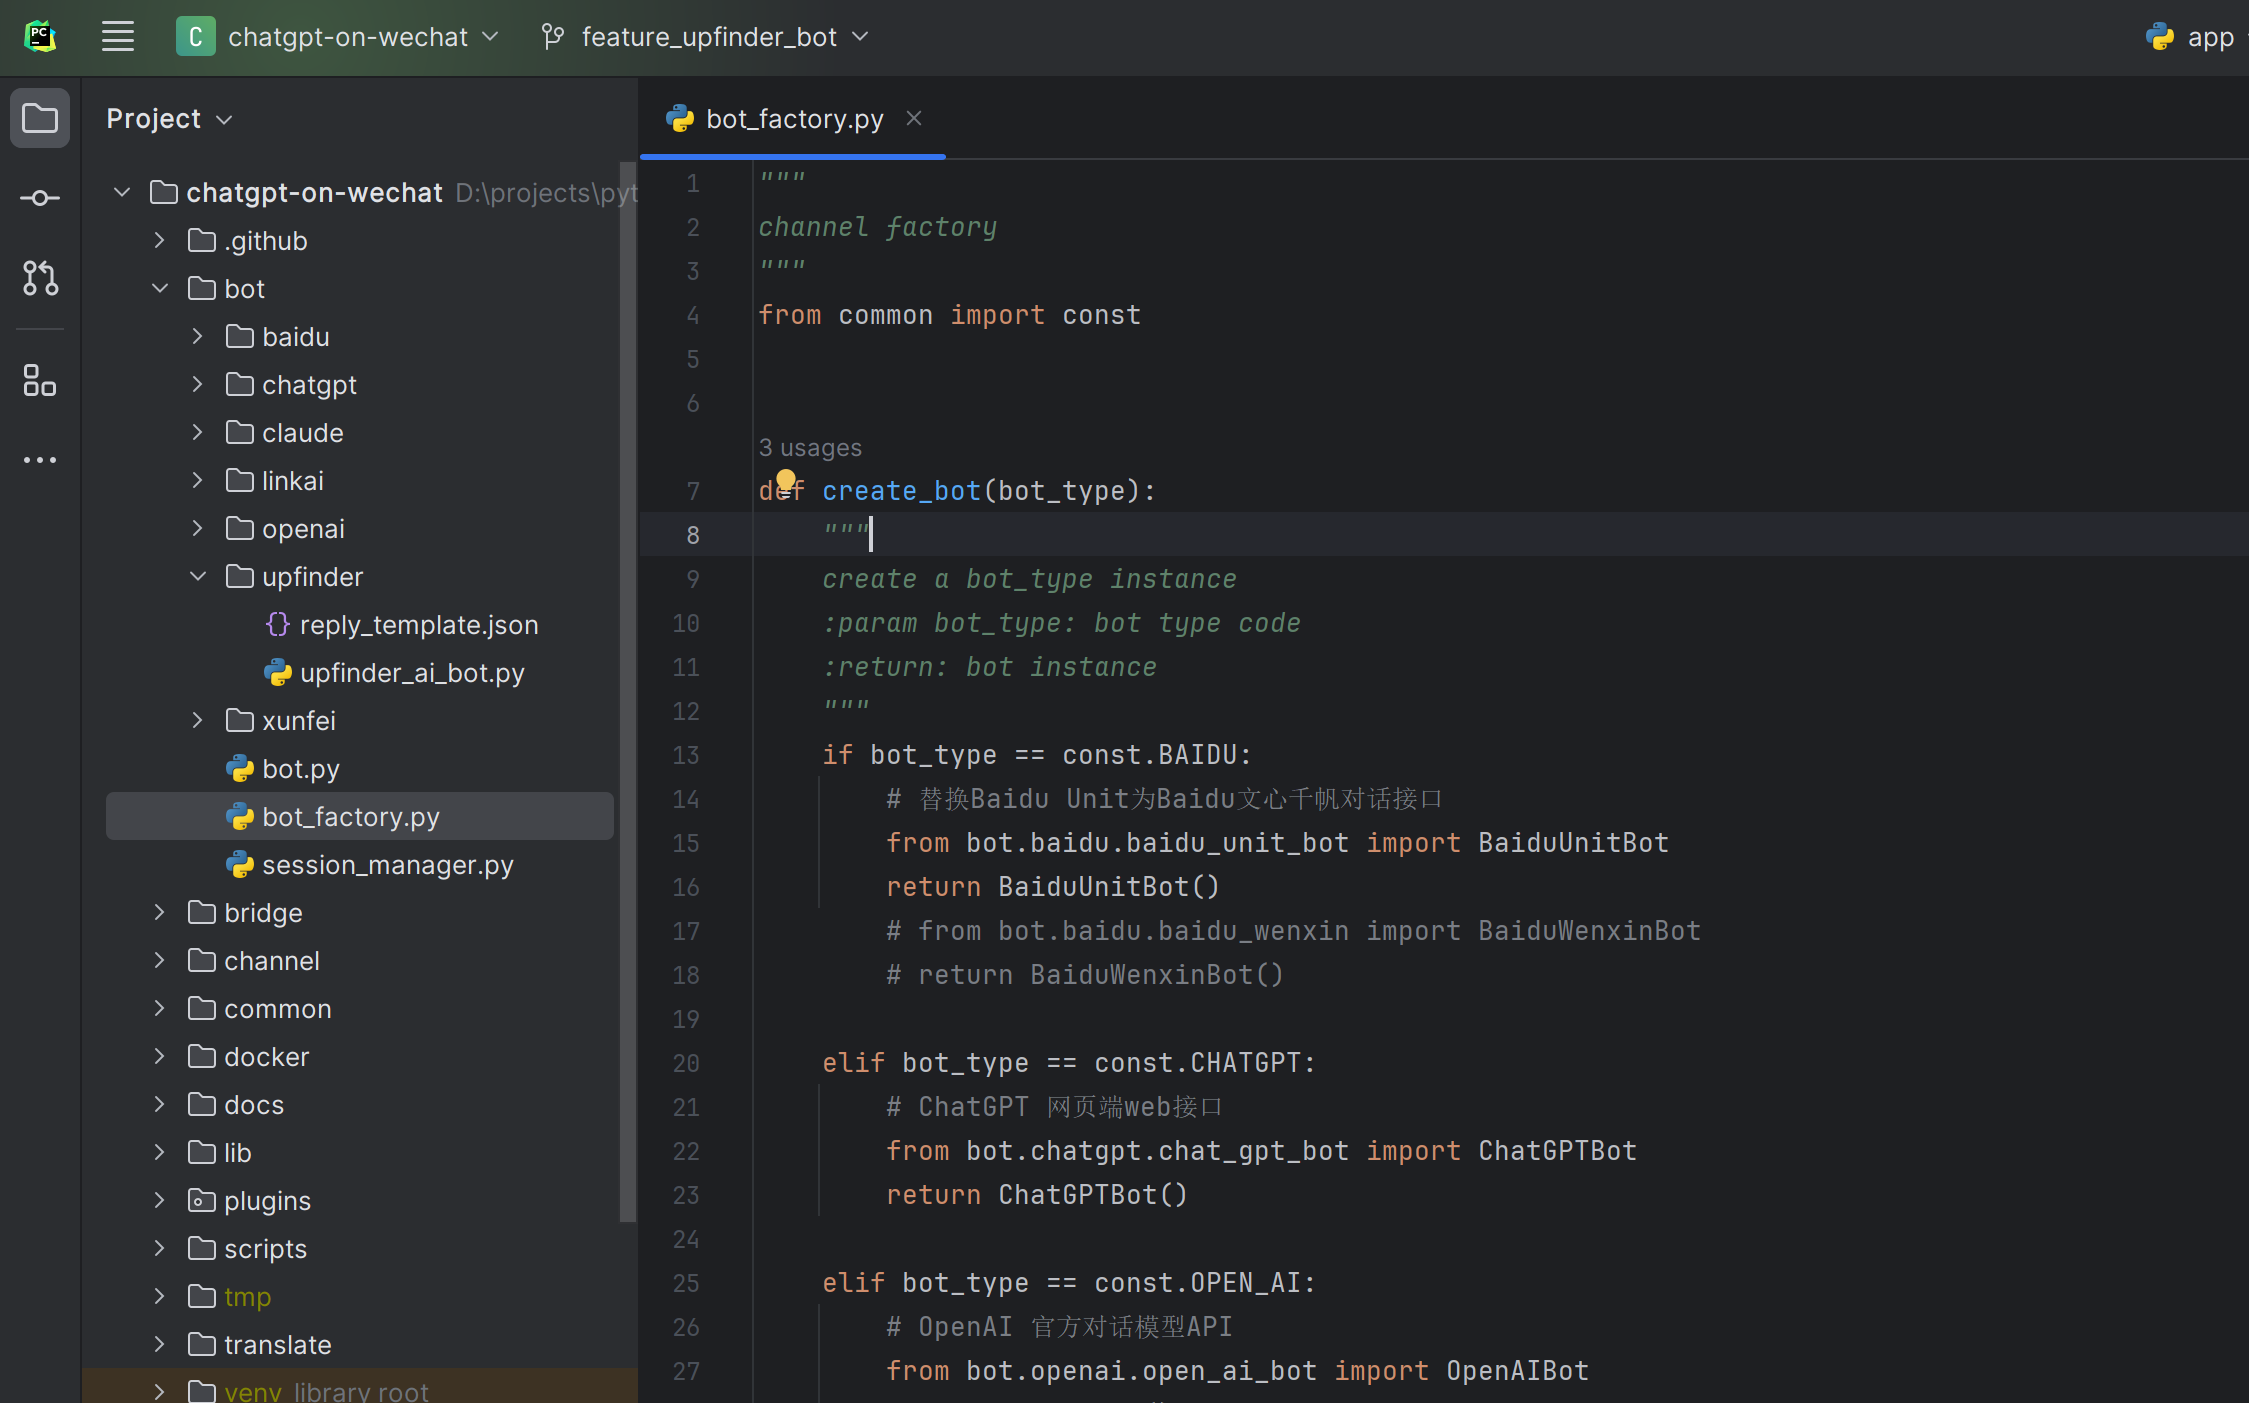Viewport: 2249px width, 1403px height.
Task: Expand the plugins folder
Action: coord(160,1200)
